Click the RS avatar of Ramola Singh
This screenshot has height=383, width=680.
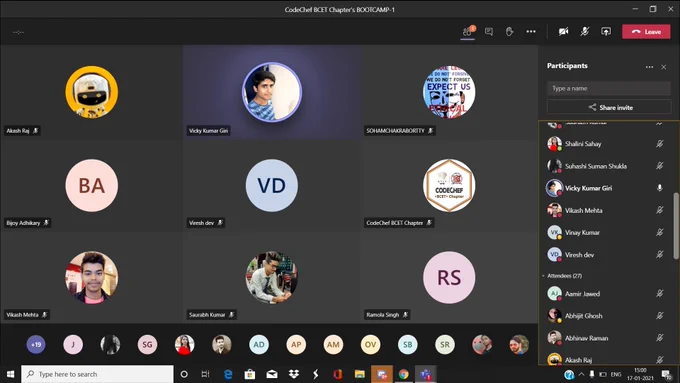pyautogui.click(x=449, y=277)
